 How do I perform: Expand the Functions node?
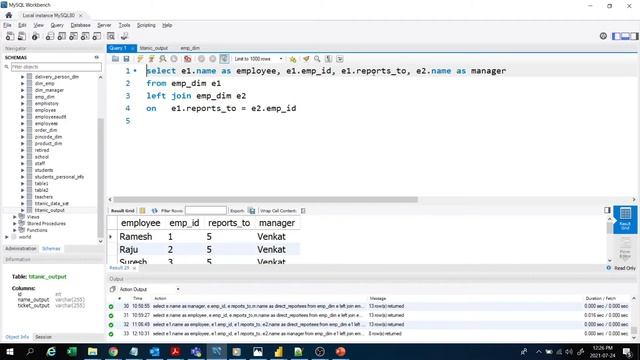point(15,230)
